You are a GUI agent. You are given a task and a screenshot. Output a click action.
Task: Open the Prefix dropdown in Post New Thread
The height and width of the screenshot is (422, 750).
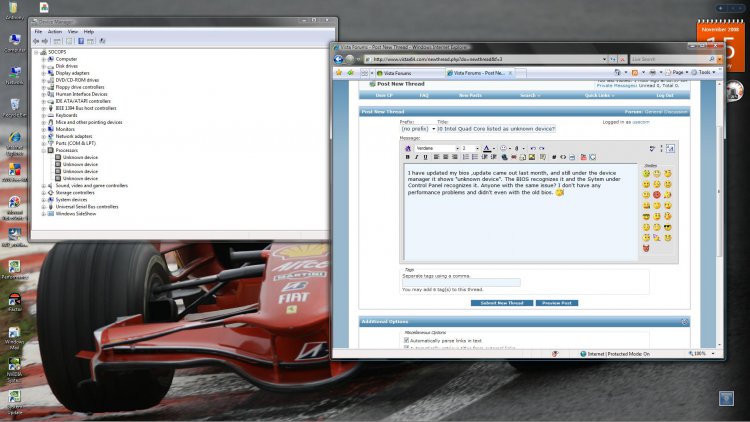418,129
